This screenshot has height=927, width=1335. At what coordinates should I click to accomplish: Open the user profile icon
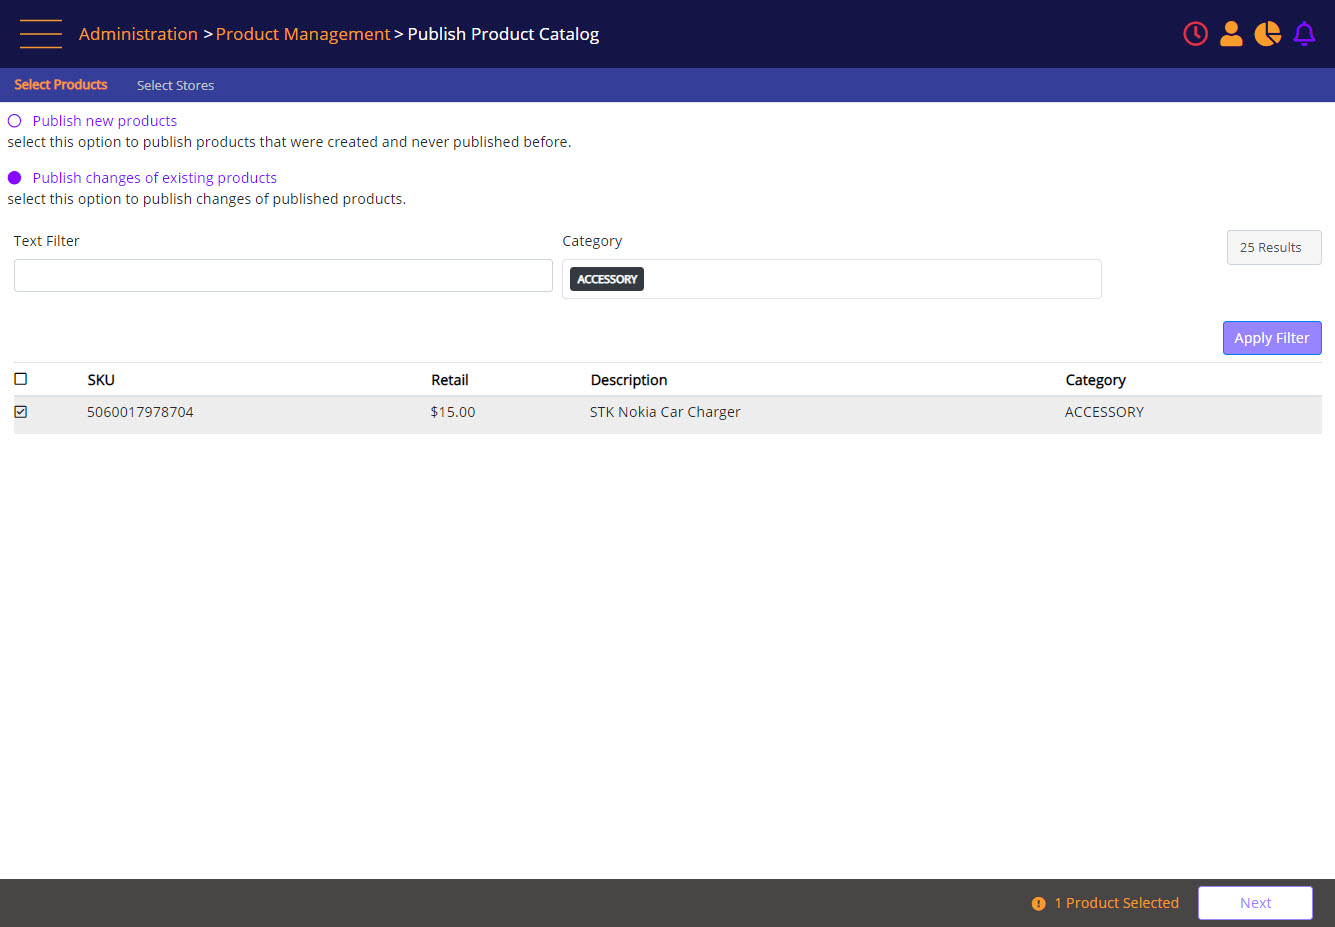[x=1231, y=34]
